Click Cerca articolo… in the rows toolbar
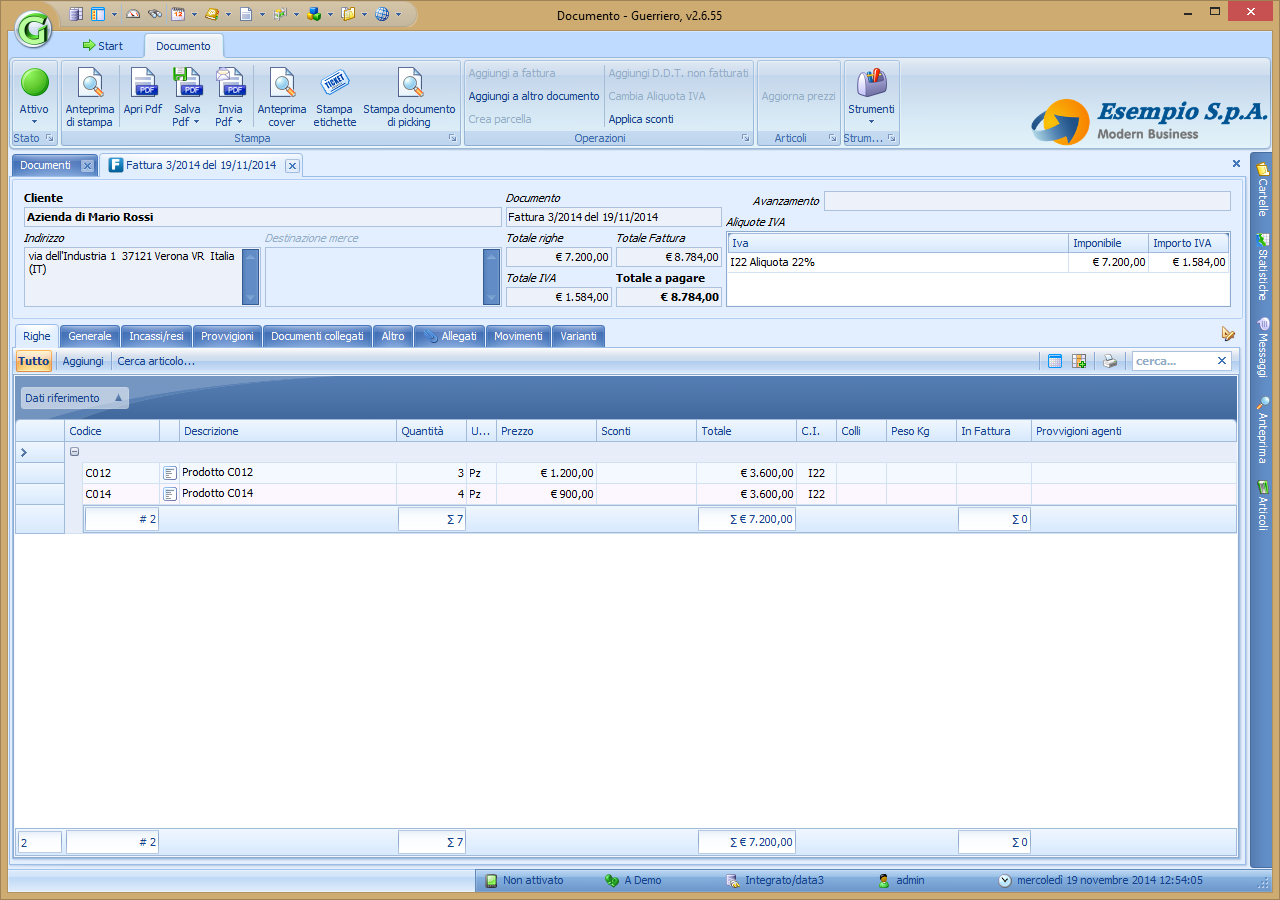This screenshot has height=900, width=1280. 156,361
